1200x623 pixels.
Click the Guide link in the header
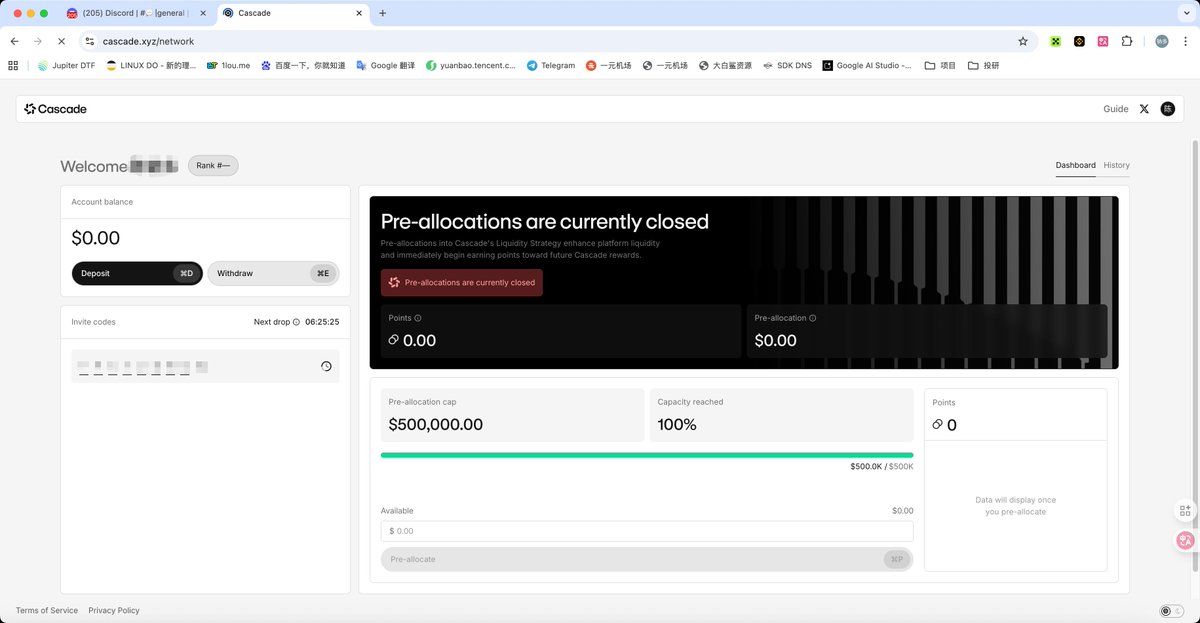tap(1116, 109)
